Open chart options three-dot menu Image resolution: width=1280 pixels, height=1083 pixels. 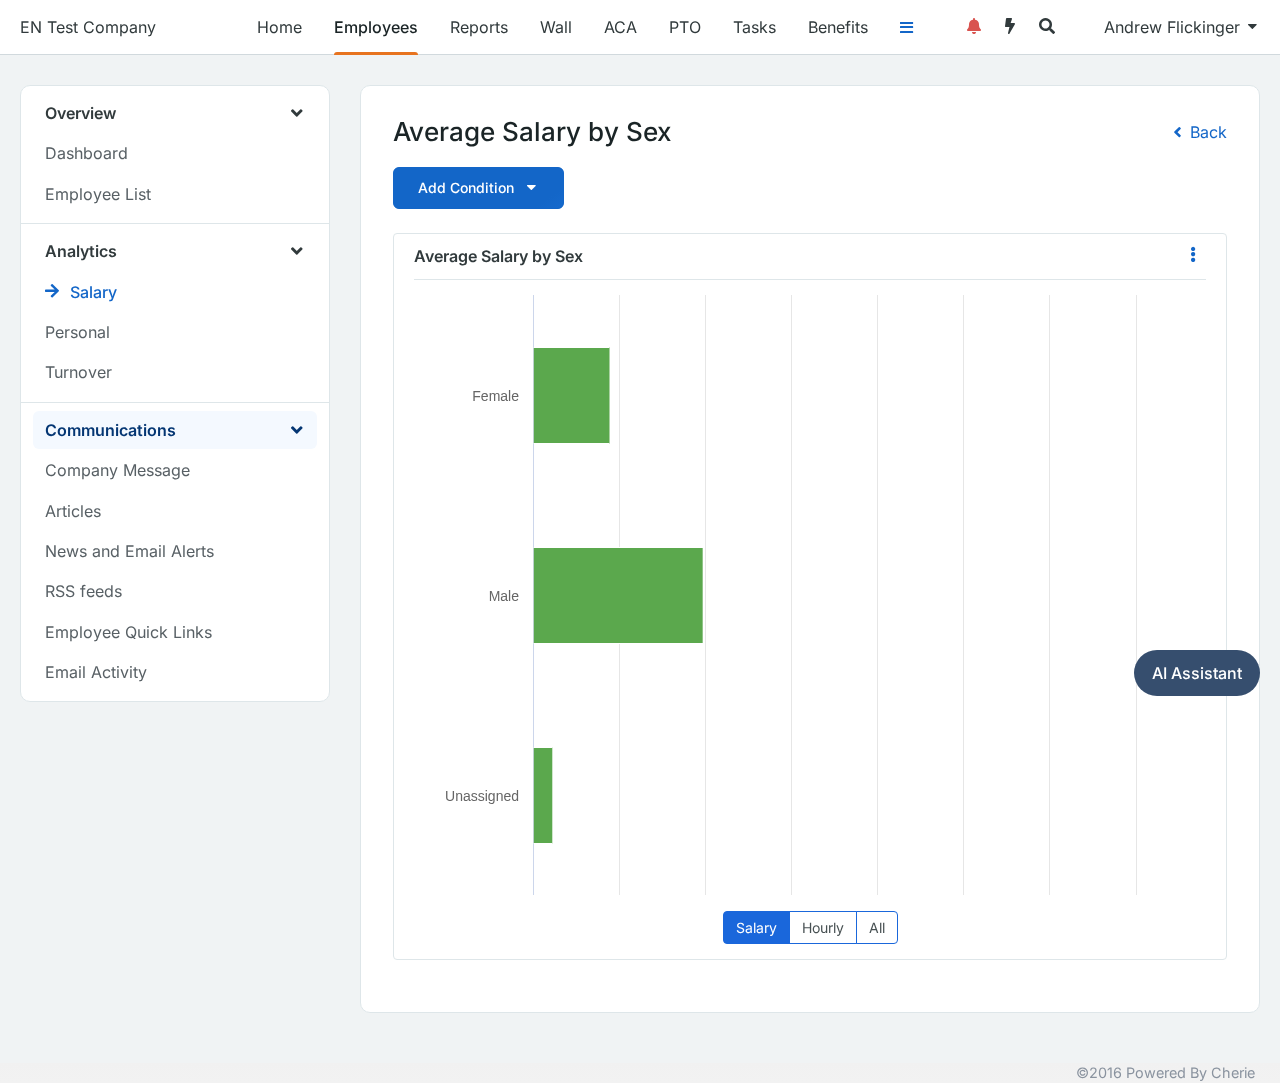[x=1192, y=255]
